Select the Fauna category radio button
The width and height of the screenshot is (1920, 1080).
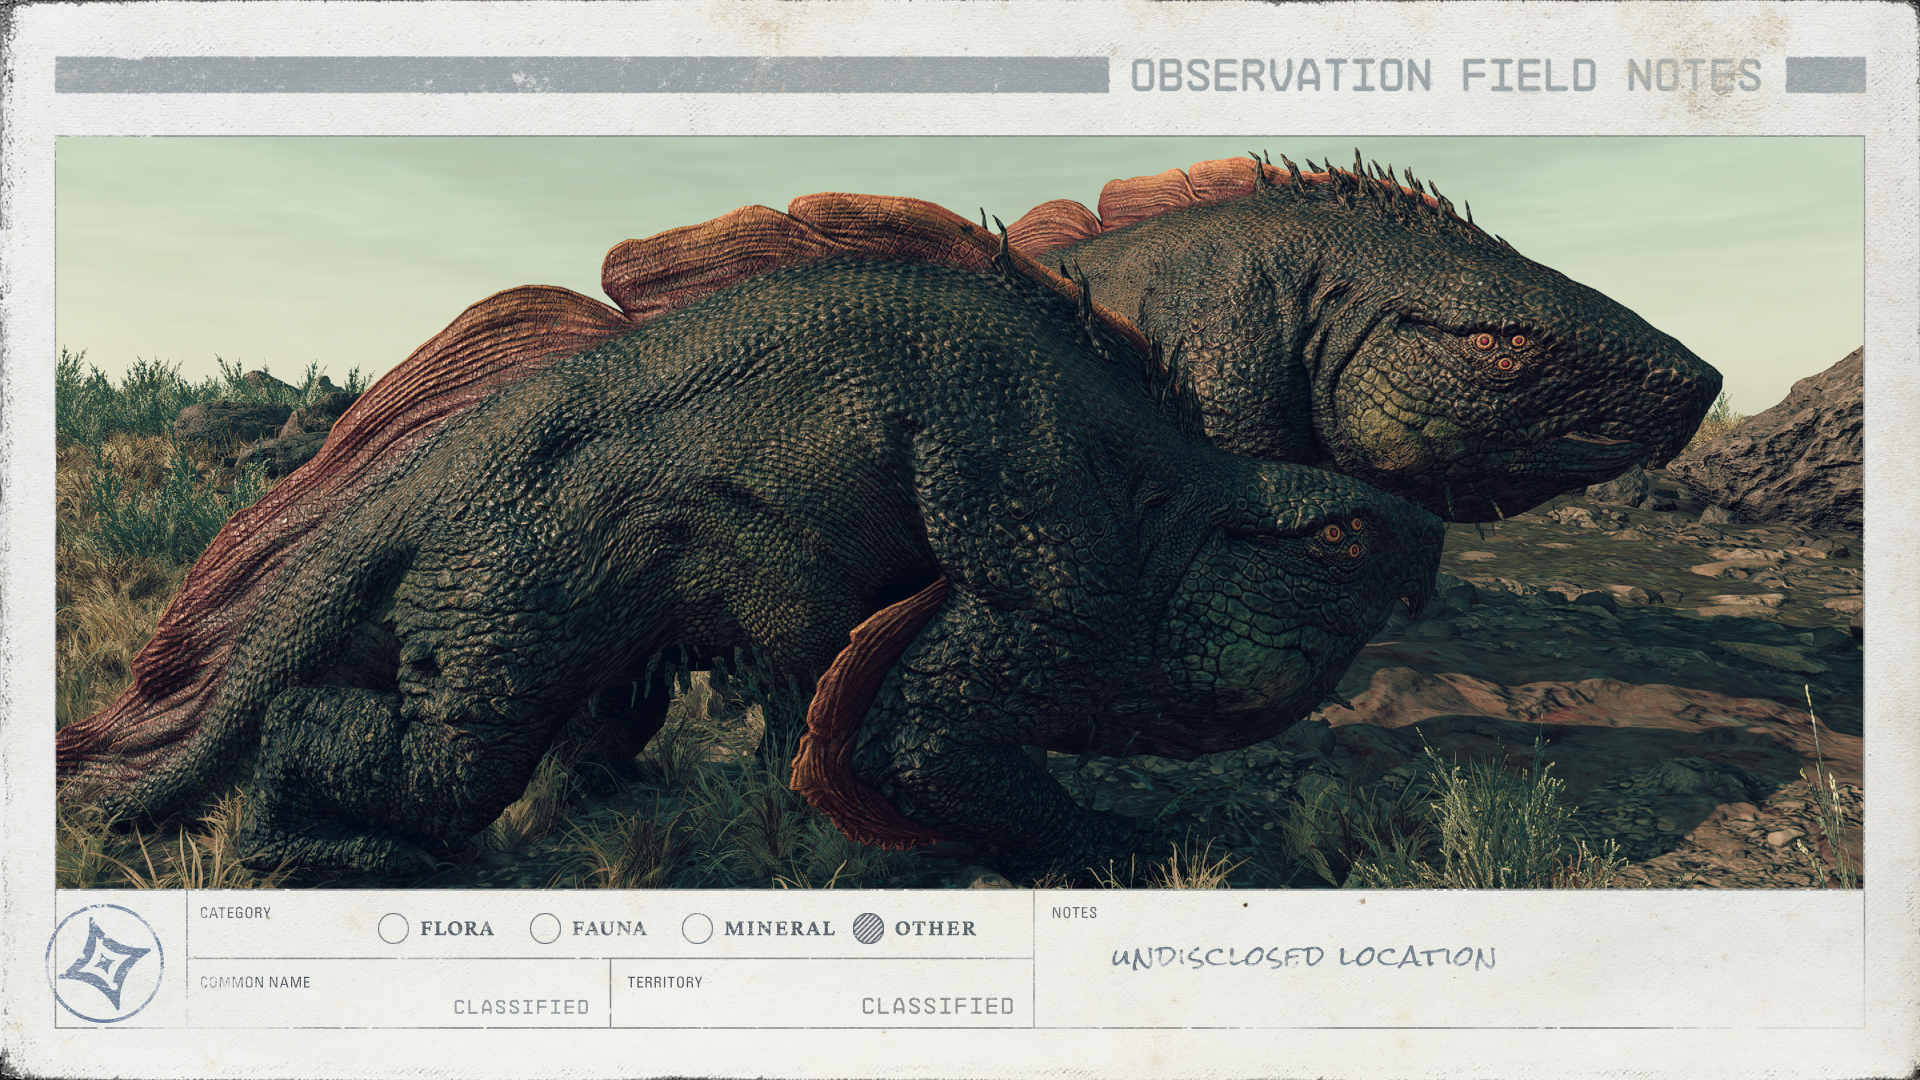pos(545,929)
